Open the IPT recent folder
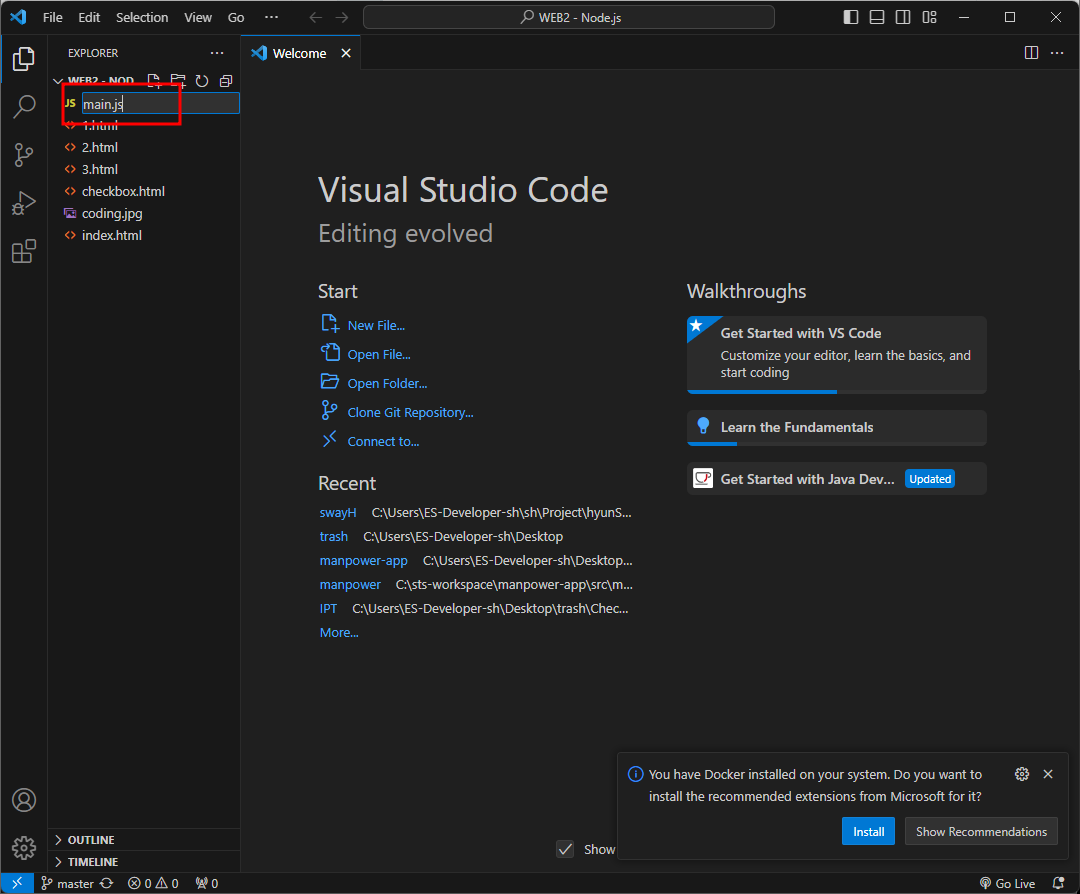Image resolution: width=1080 pixels, height=894 pixels. 328,608
